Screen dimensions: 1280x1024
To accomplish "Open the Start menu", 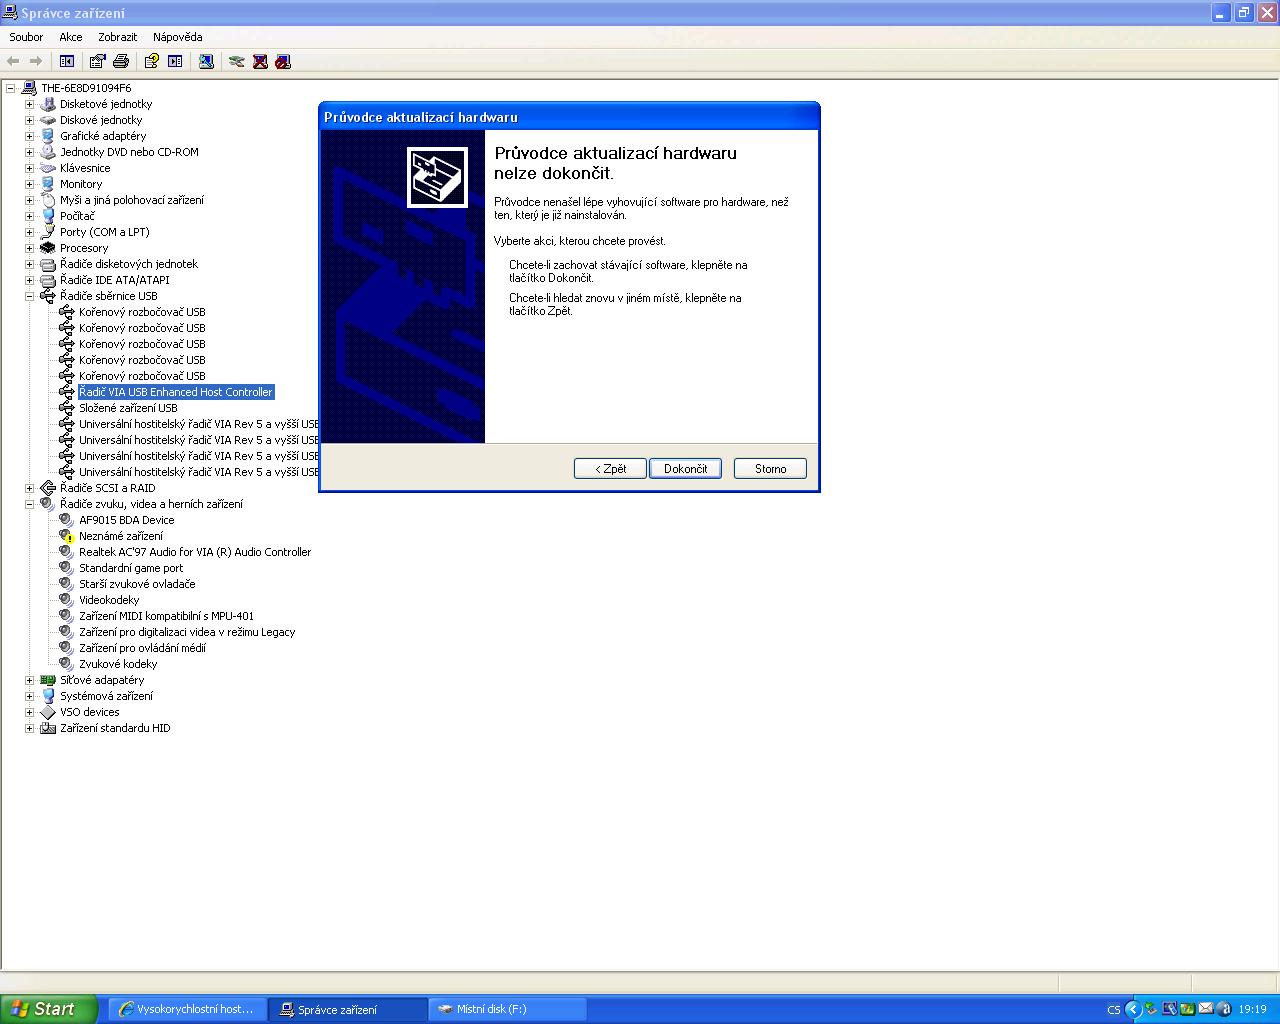I will tap(48, 1009).
